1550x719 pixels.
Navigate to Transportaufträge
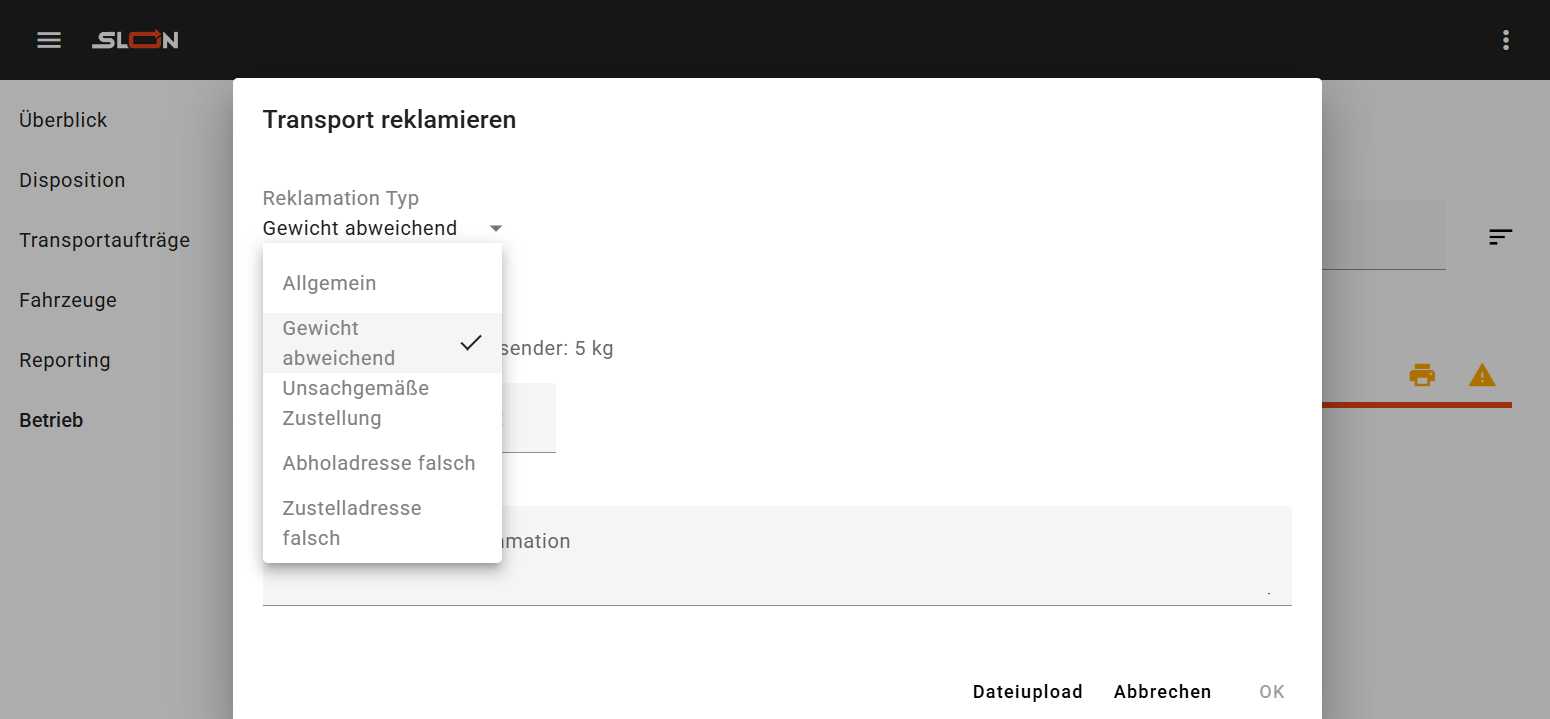(104, 240)
